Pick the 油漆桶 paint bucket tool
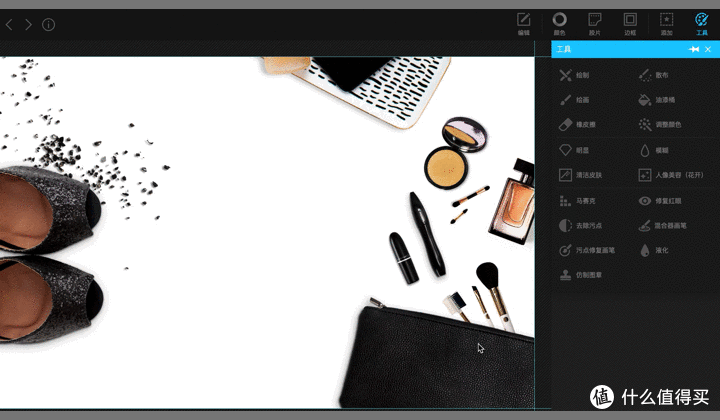 657,100
